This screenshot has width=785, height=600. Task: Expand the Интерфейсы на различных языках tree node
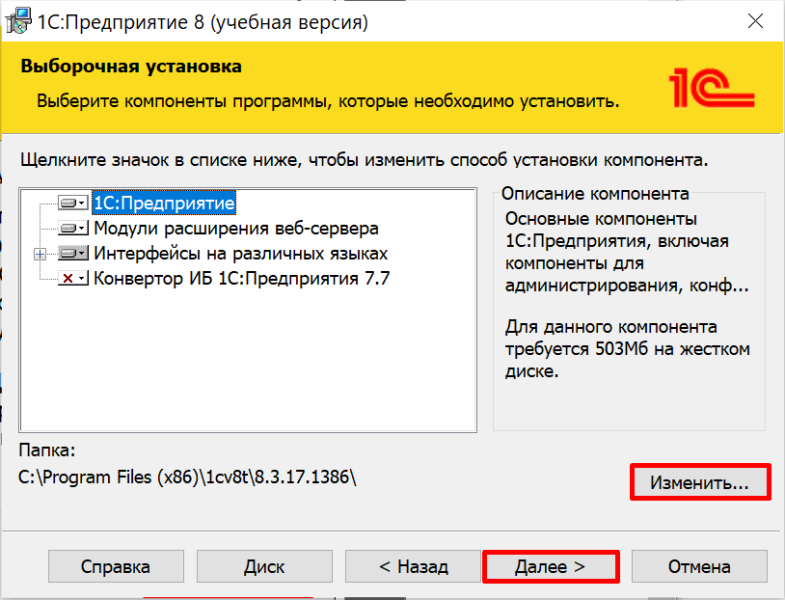coord(41,254)
